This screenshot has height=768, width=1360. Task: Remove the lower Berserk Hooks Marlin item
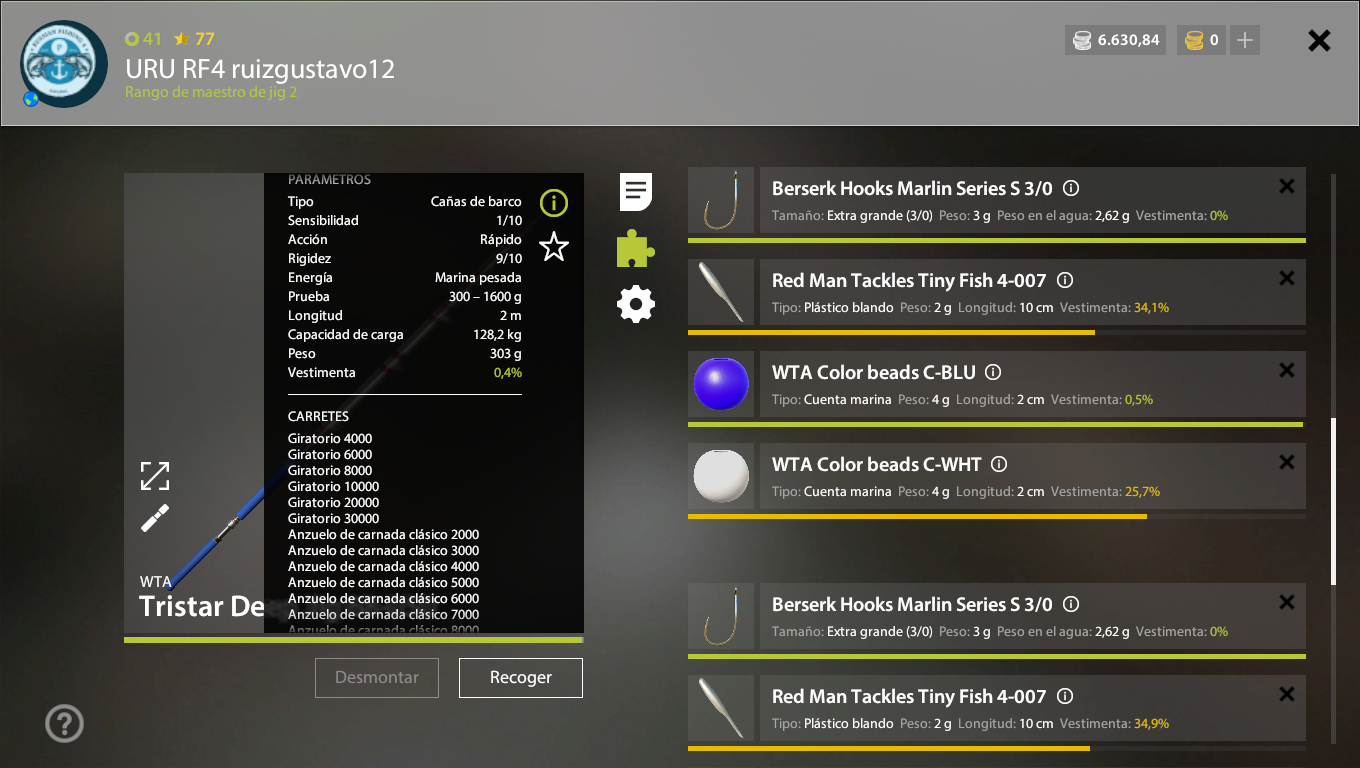pos(1287,602)
